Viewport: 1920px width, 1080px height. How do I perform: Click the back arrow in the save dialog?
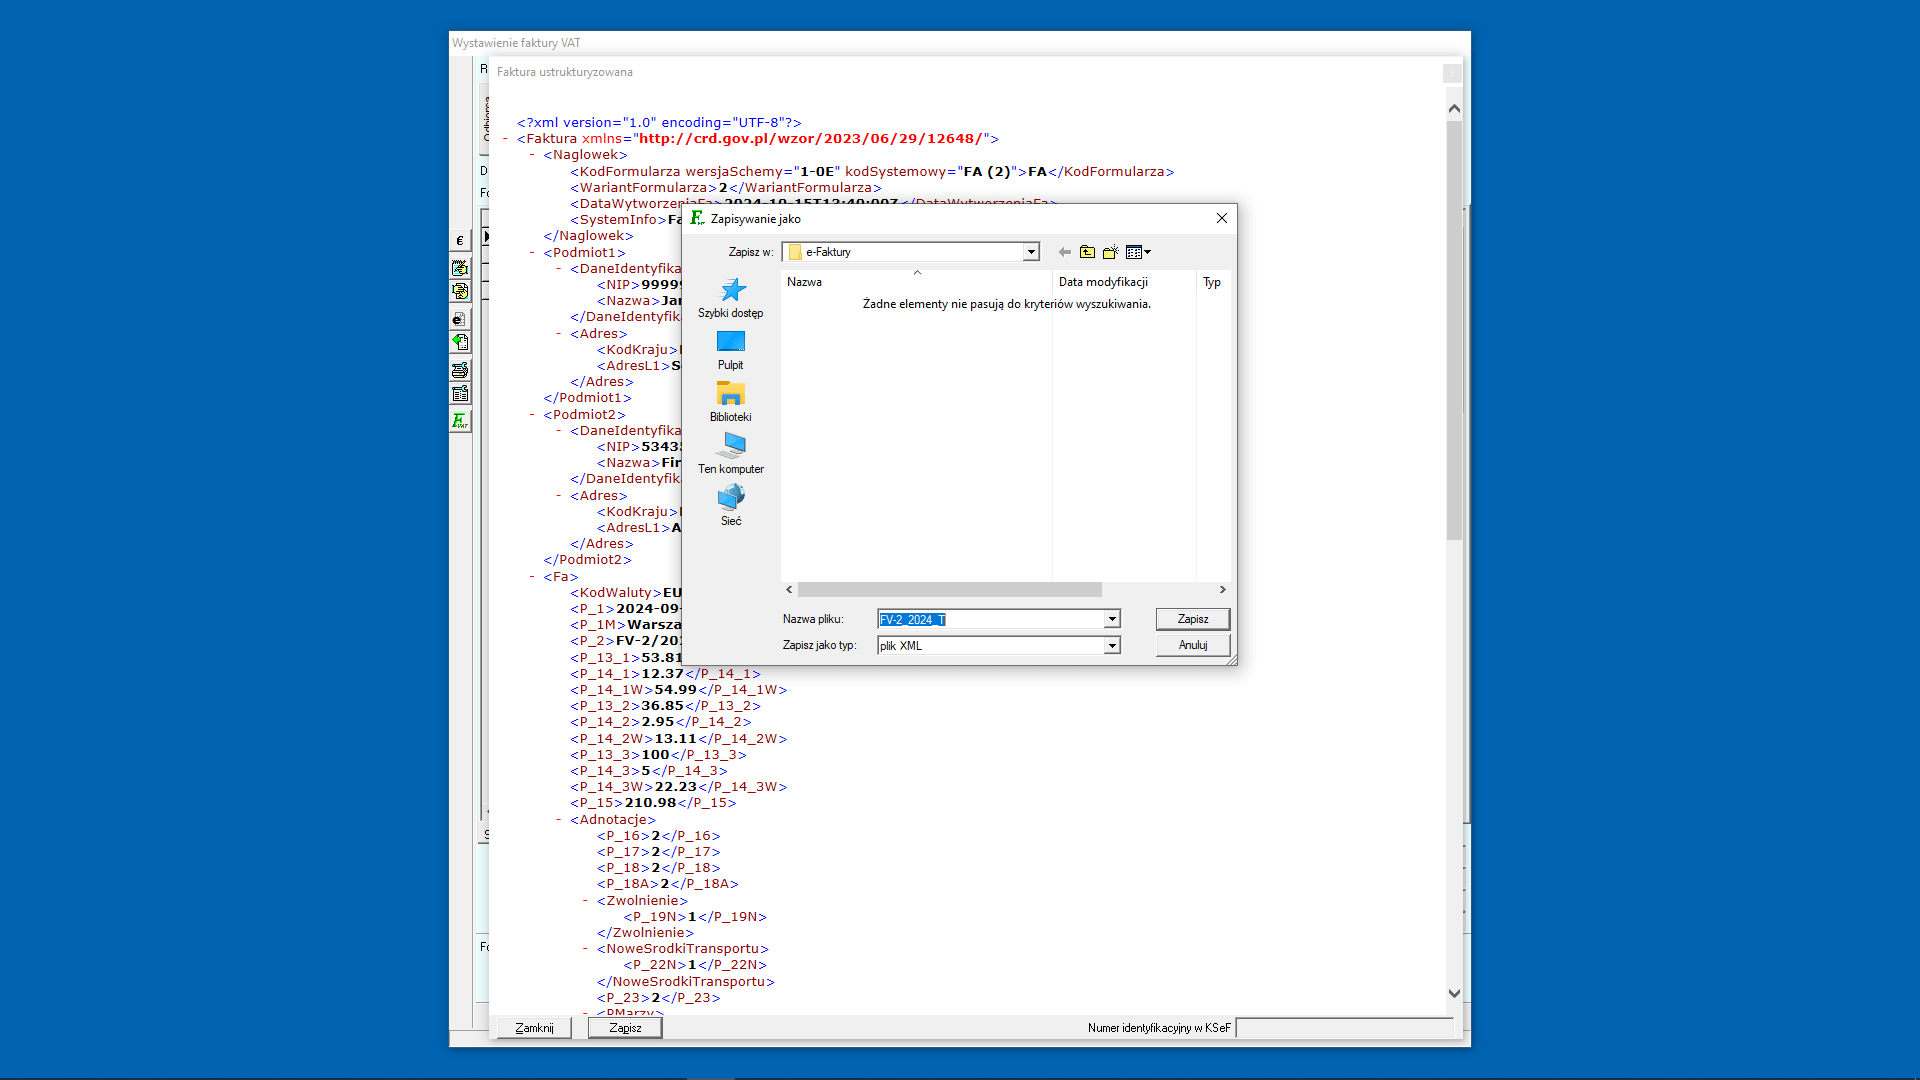(1064, 252)
